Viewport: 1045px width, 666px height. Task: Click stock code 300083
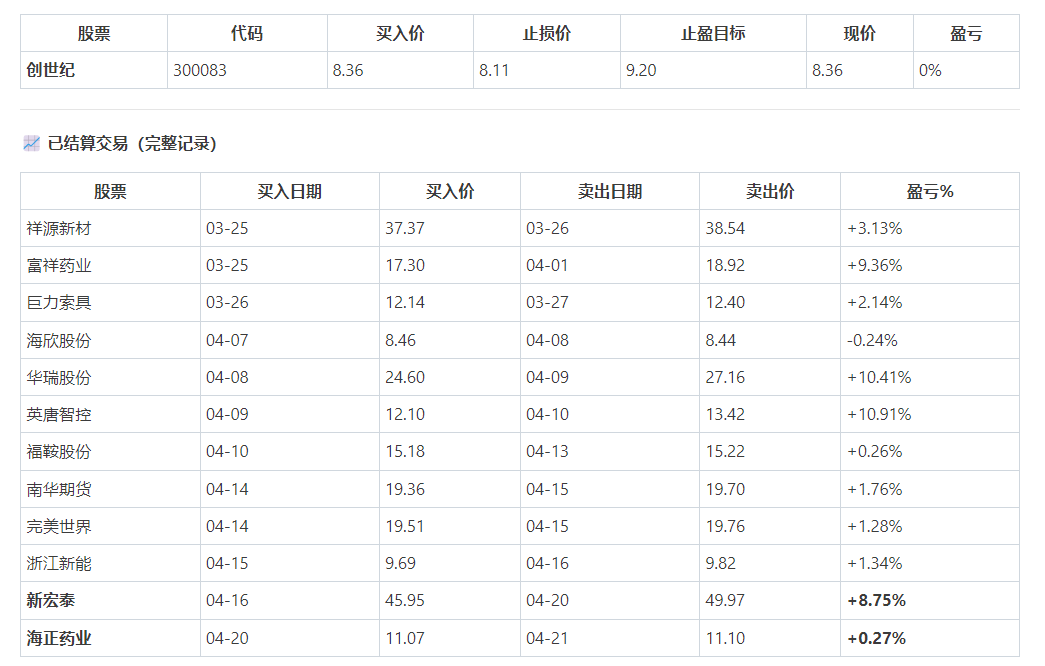200,70
